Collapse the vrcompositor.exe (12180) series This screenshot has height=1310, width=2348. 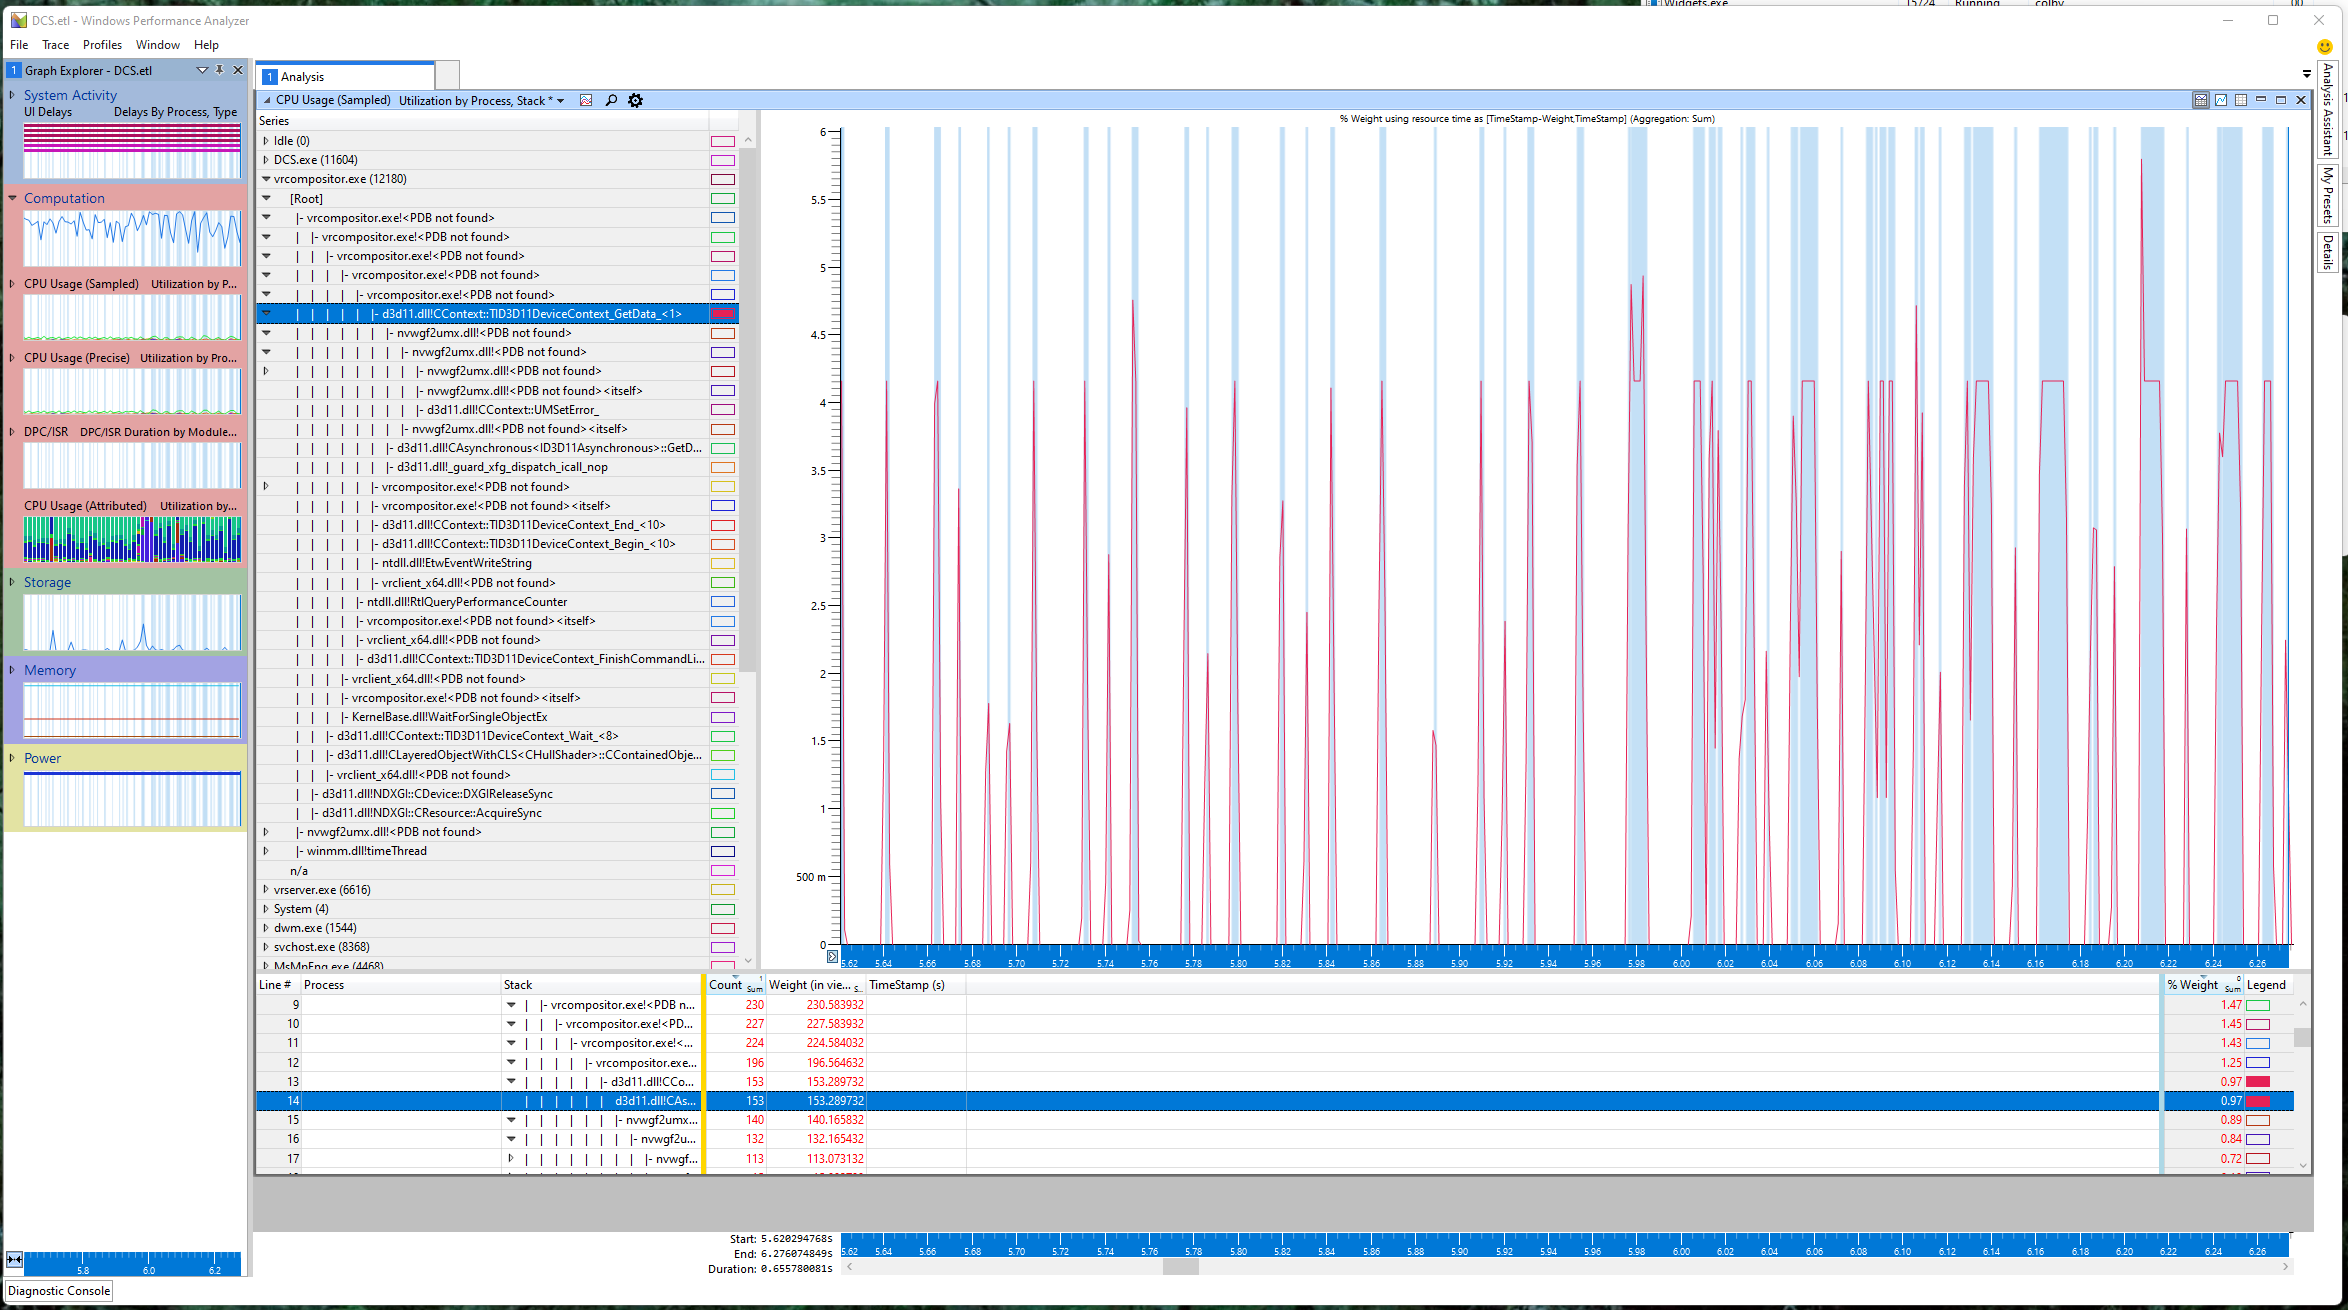(266, 179)
